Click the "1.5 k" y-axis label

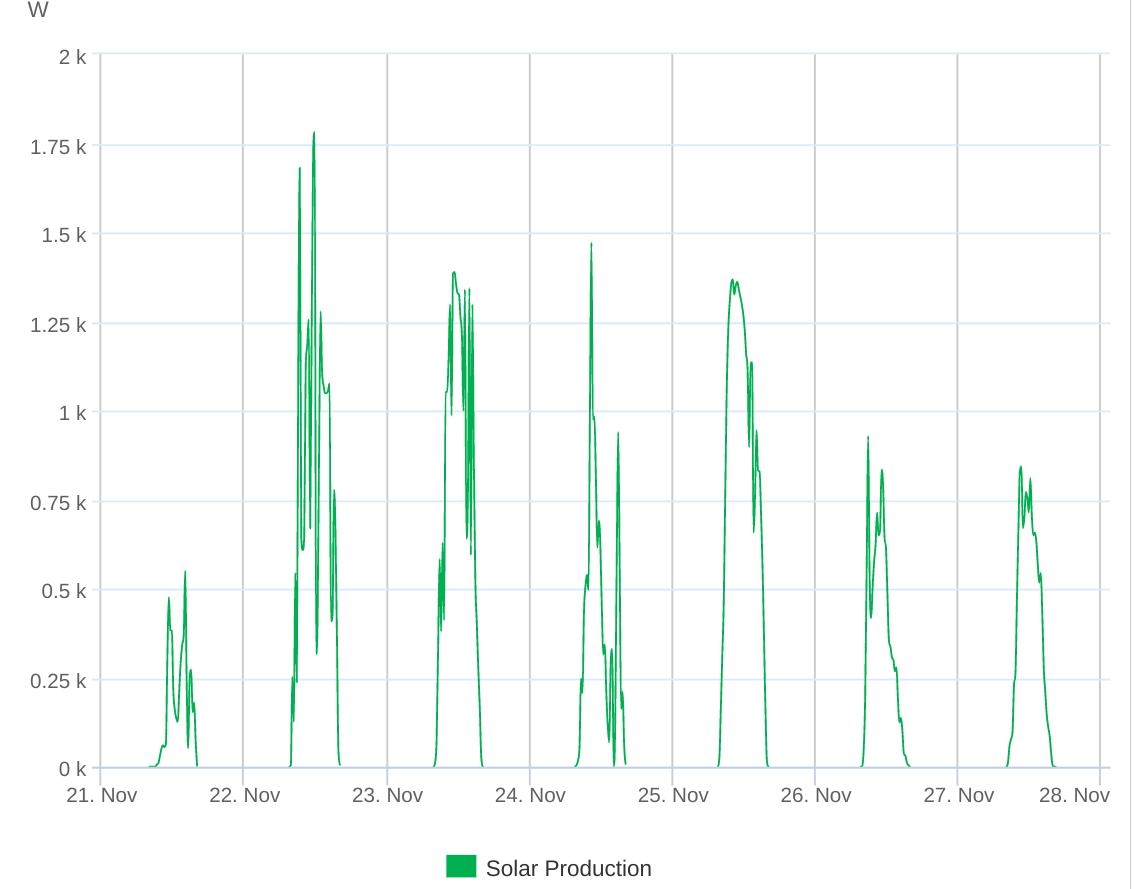click(x=63, y=235)
